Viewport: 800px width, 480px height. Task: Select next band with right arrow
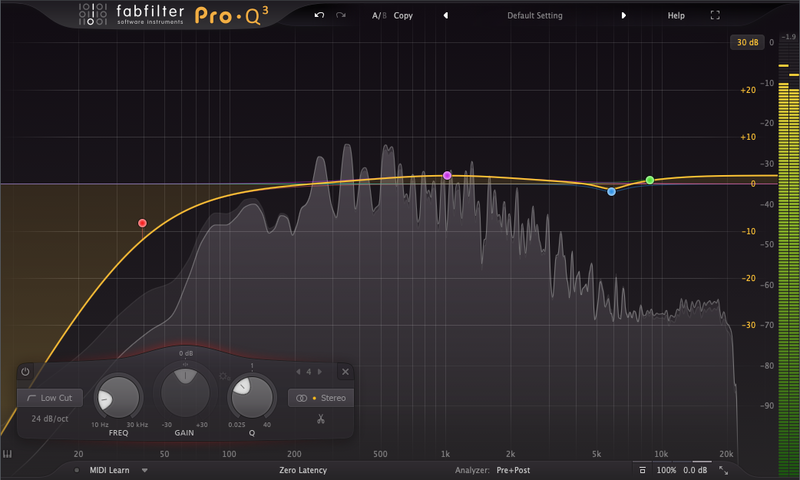[320, 372]
